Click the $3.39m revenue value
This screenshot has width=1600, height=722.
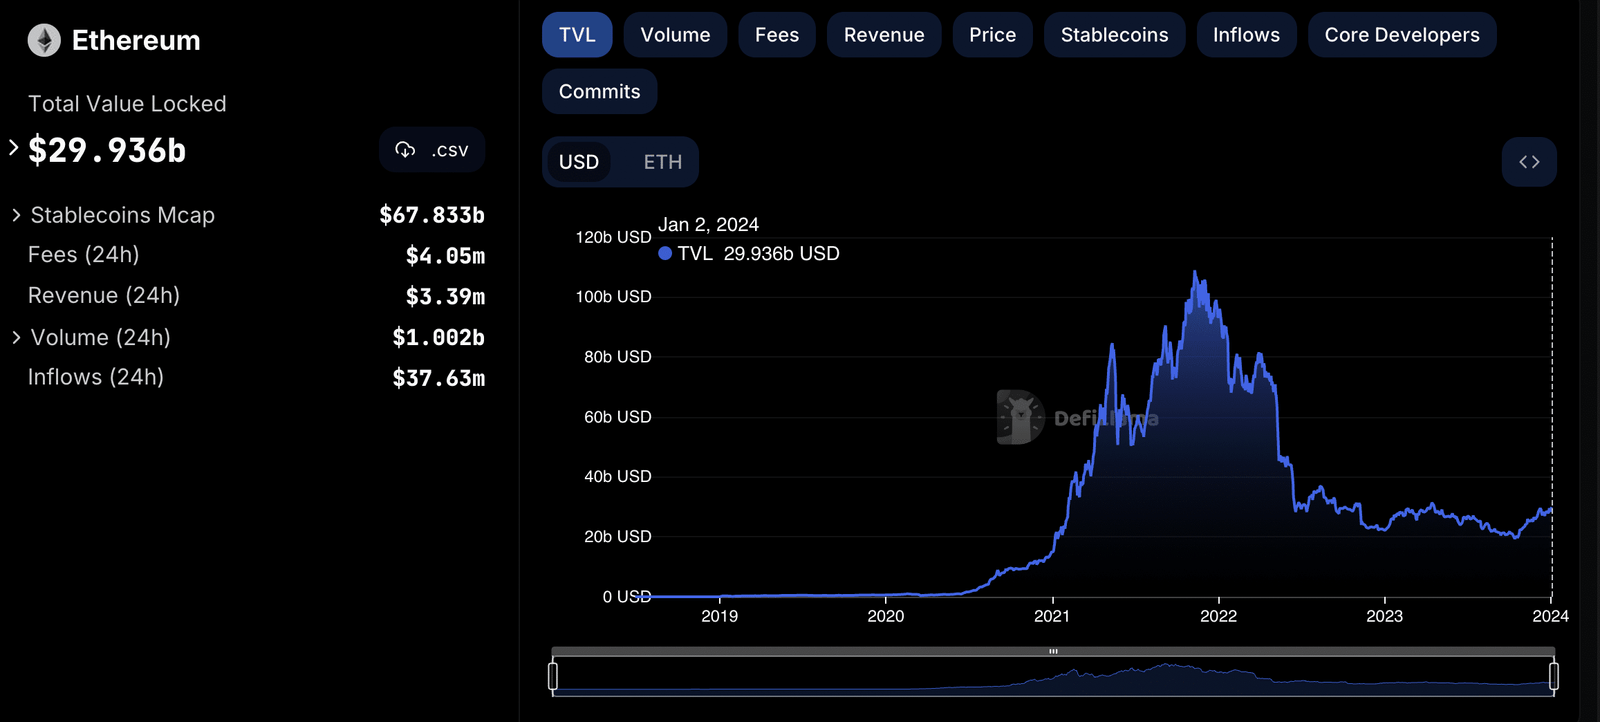pyautogui.click(x=445, y=297)
